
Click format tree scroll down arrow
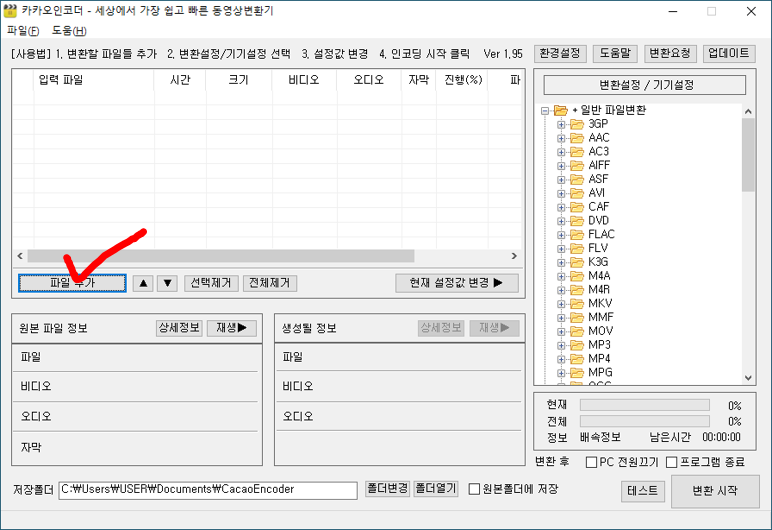pos(748,378)
